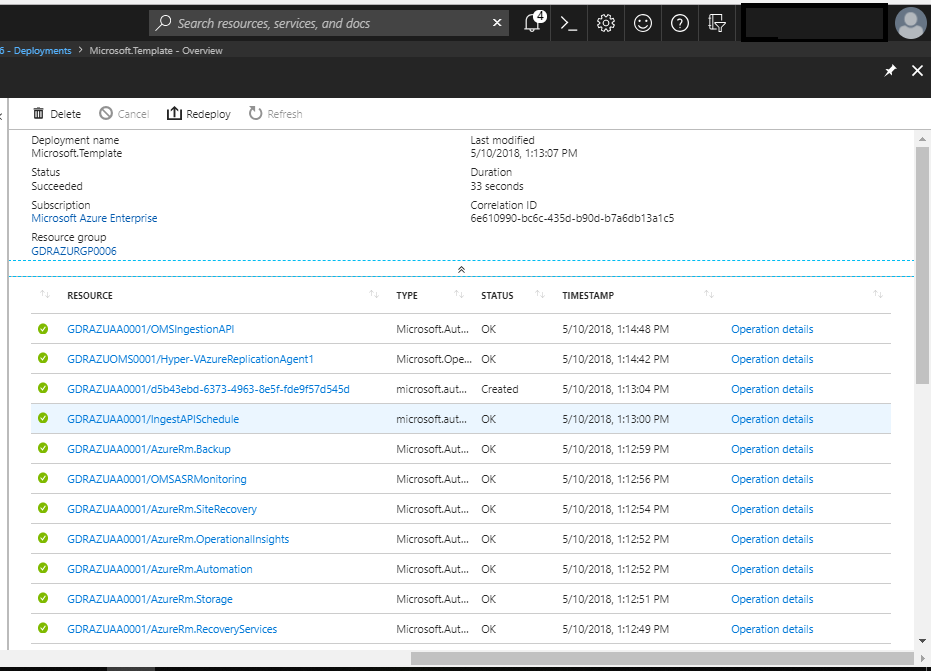Open the AzureRm.OperationalInsights resource link
The image size is (931, 671).
(x=178, y=539)
